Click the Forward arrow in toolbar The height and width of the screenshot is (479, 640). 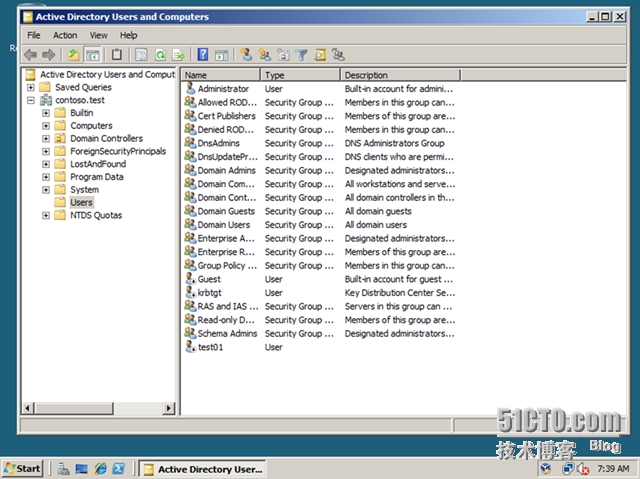point(49,55)
